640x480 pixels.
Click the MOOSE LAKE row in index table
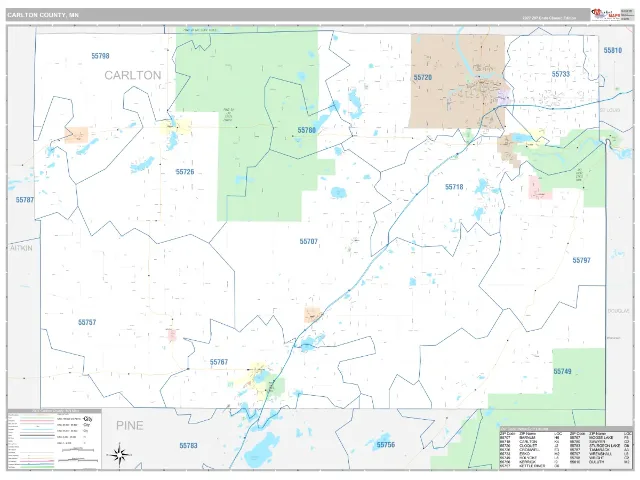coord(599,438)
